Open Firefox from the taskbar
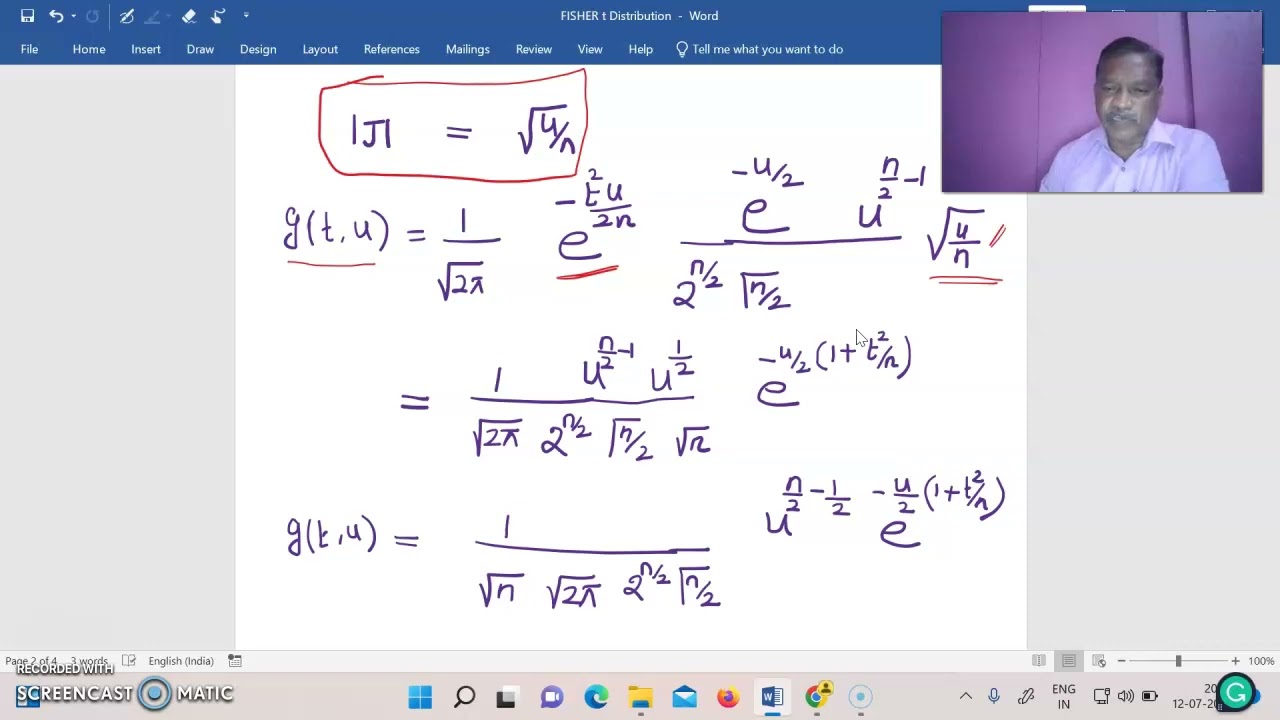Viewport: 1280px width, 720px height. point(728,697)
